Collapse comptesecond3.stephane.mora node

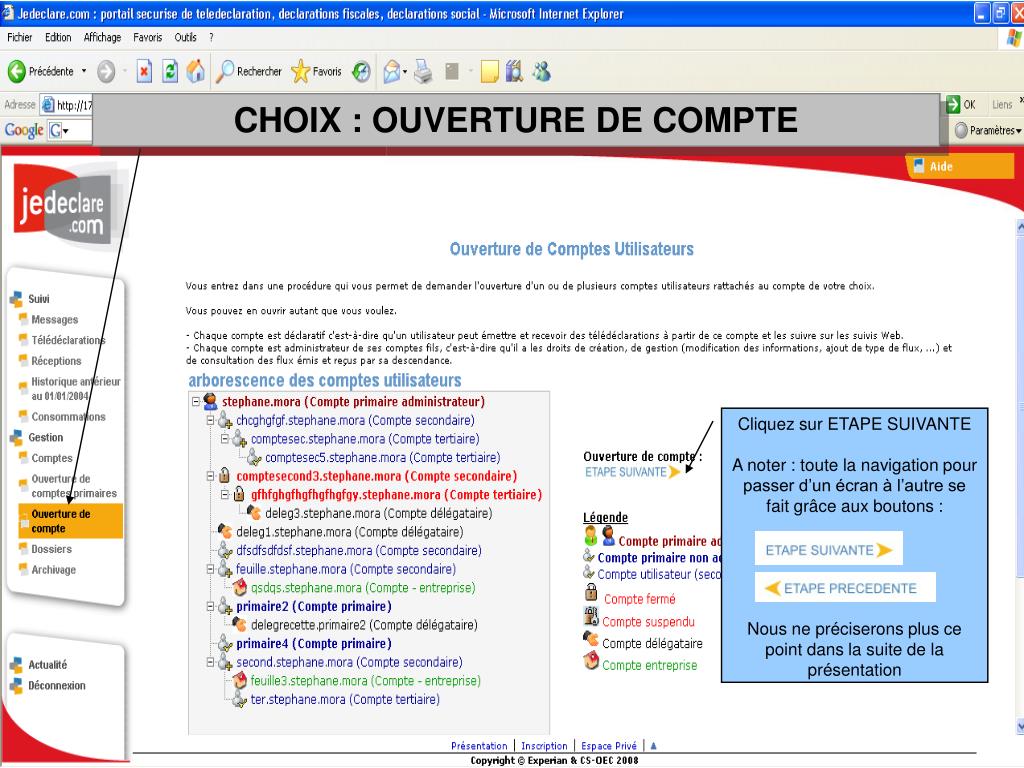(210, 476)
